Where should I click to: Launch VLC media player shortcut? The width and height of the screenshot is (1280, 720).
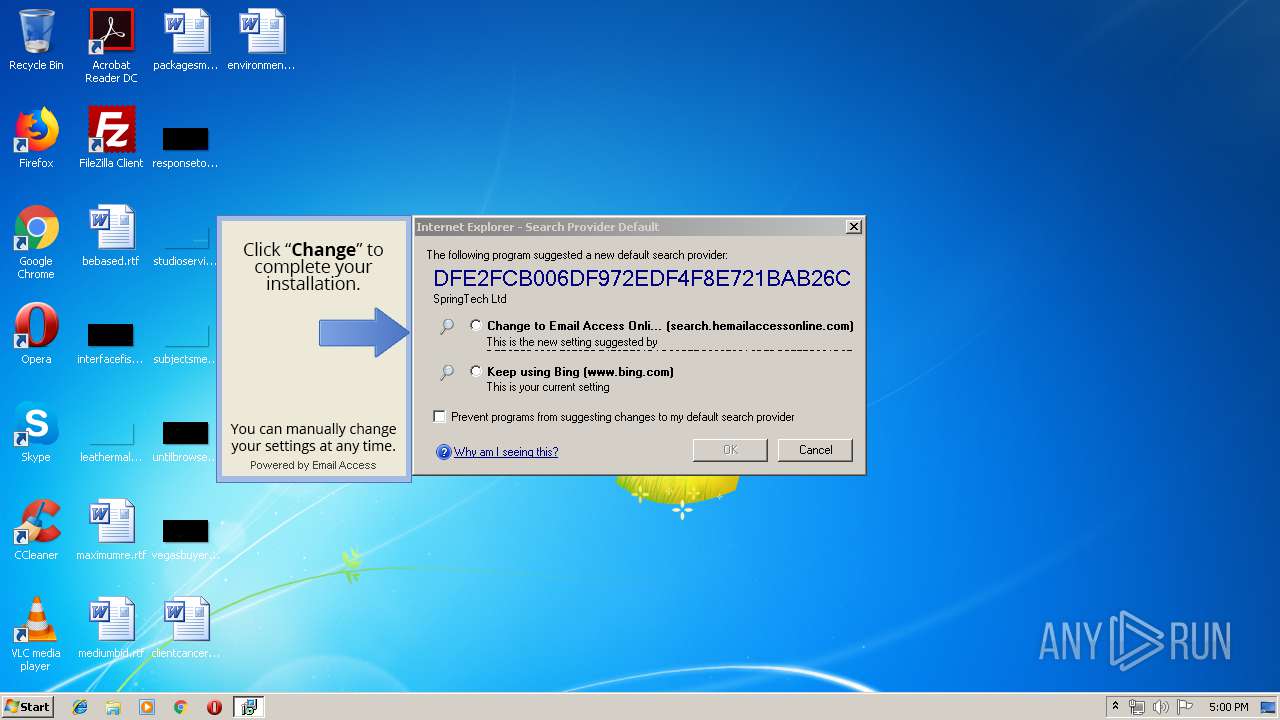[36, 634]
